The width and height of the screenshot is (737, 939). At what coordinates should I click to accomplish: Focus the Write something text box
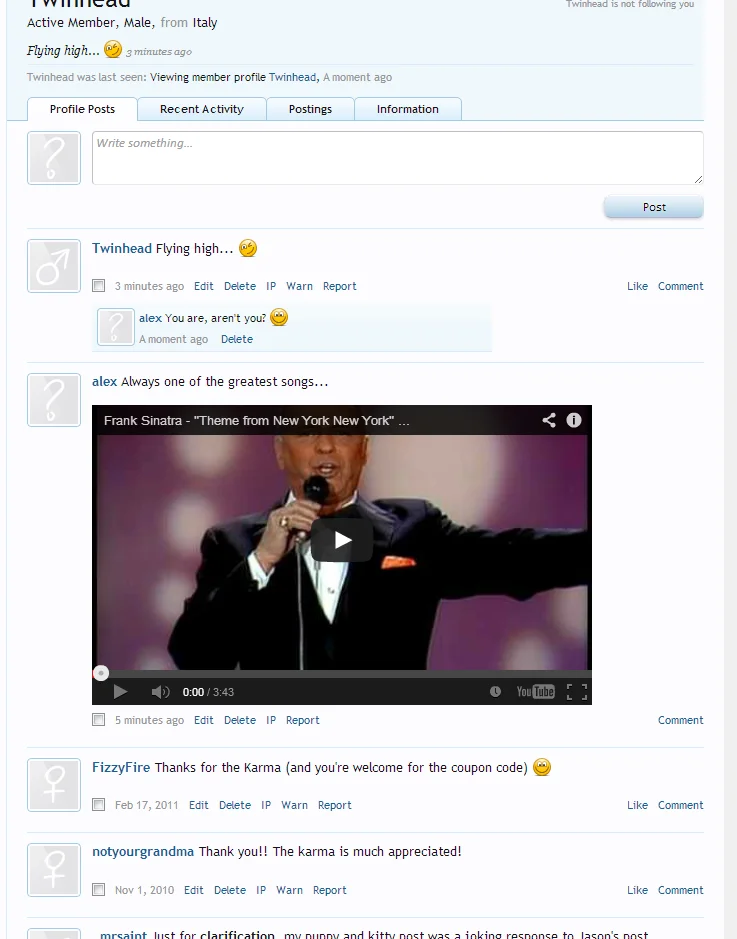point(398,158)
